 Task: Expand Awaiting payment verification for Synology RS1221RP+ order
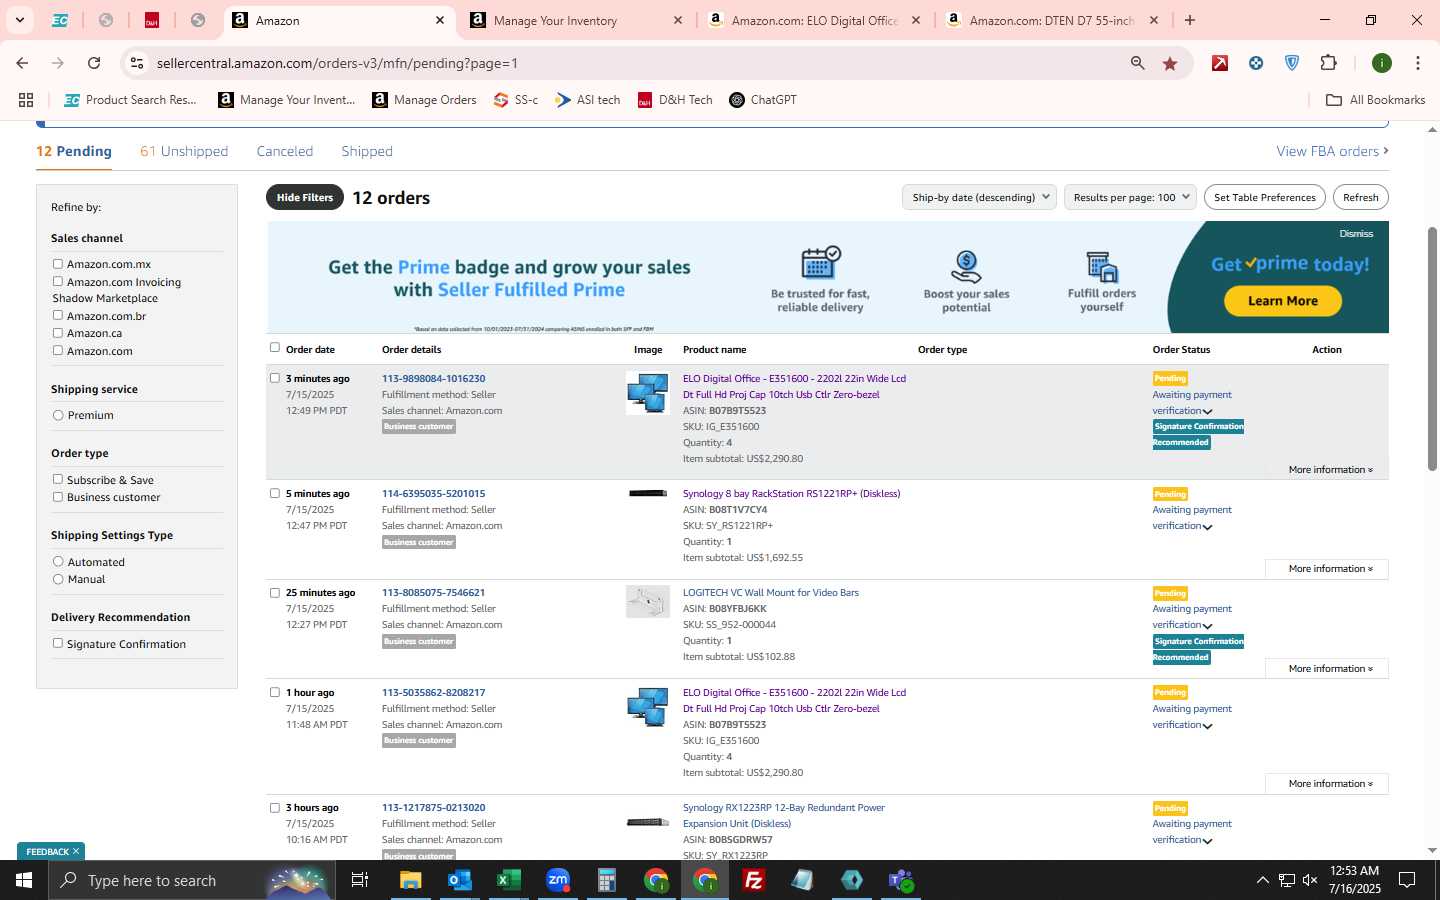pyautogui.click(x=1207, y=526)
